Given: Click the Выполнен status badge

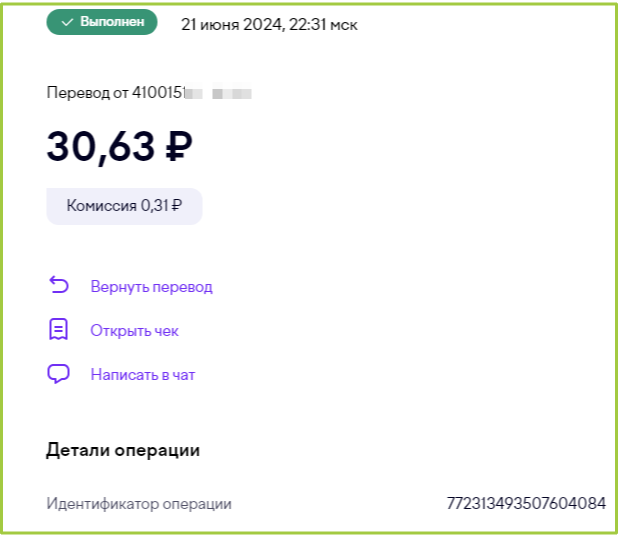Looking at the screenshot, I should (102, 22).
